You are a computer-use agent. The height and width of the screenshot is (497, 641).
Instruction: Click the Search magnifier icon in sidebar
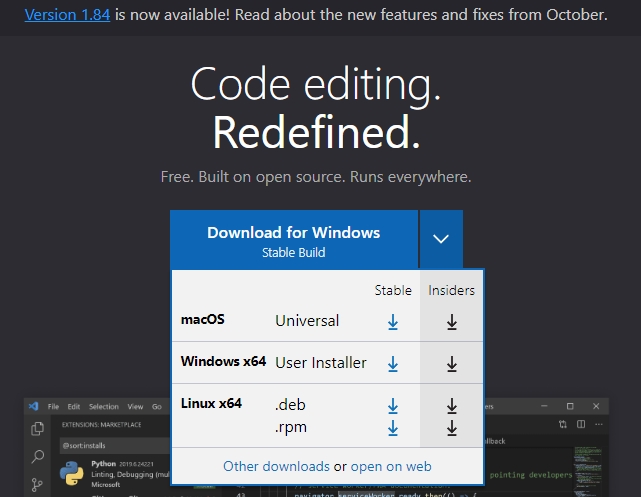(37, 457)
